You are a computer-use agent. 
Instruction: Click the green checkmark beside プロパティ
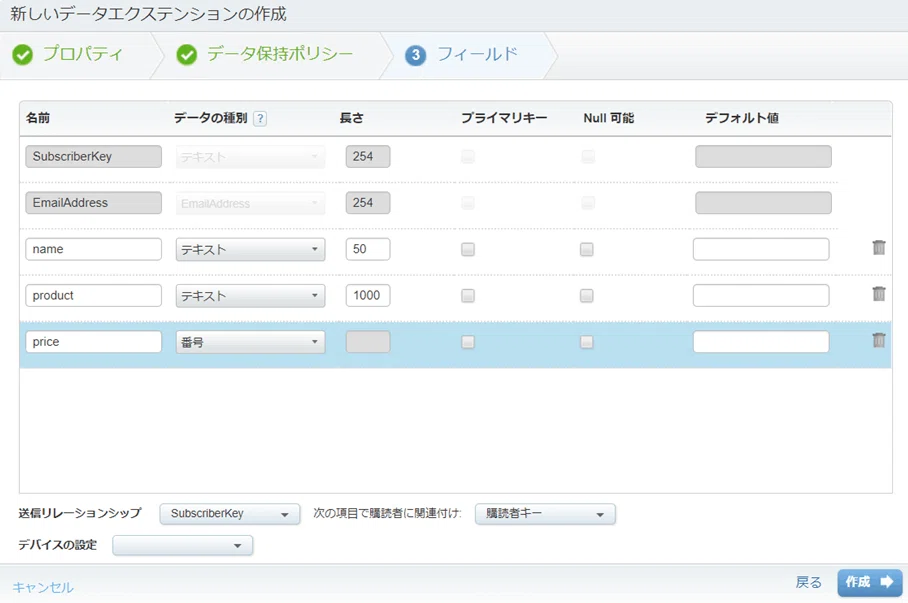pyautogui.click(x=23, y=55)
